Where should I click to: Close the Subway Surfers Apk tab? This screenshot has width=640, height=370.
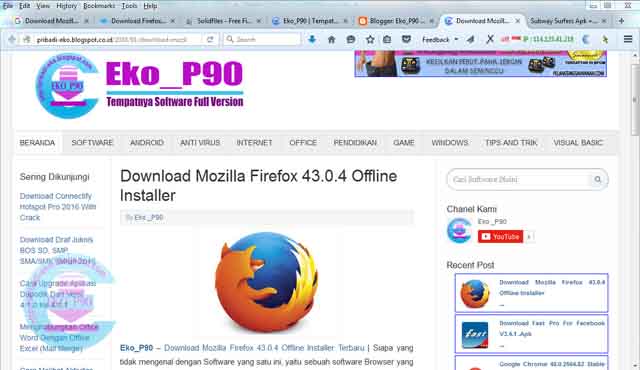(604, 21)
